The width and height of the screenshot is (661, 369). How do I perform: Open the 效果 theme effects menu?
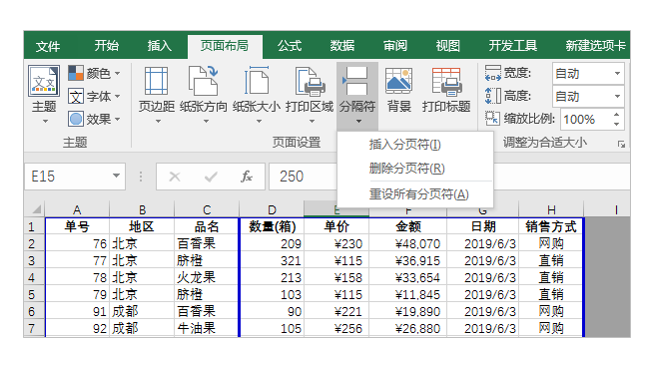94,119
